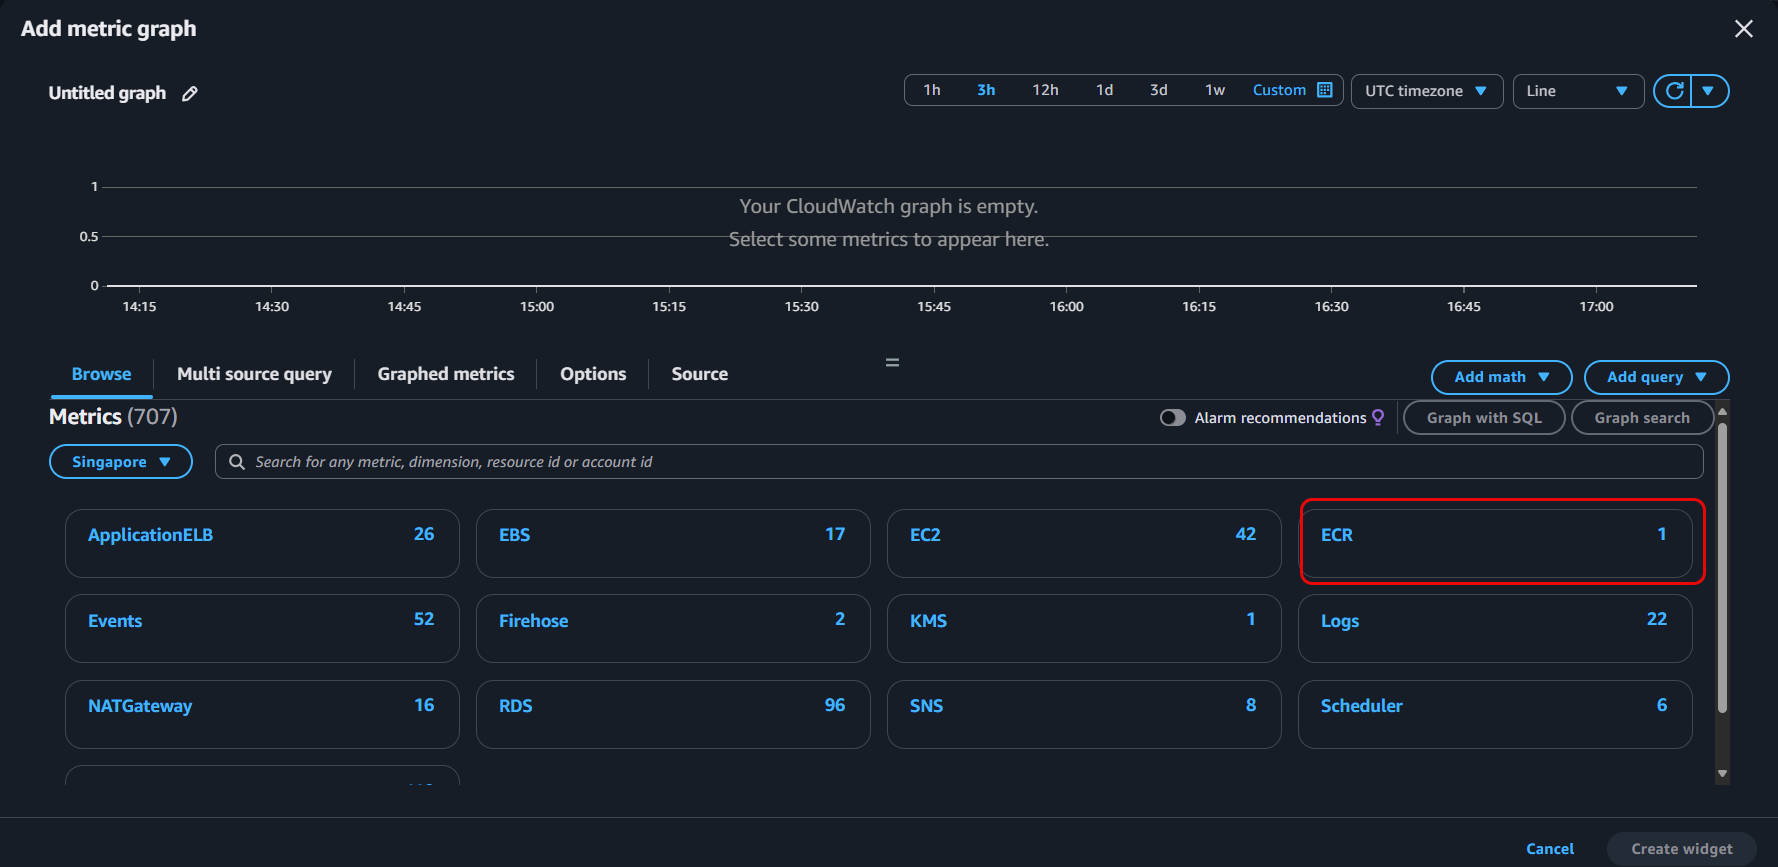Click the metrics list scrollbar thumb
1778x867 pixels.
pyautogui.click(x=1722, y=566)
